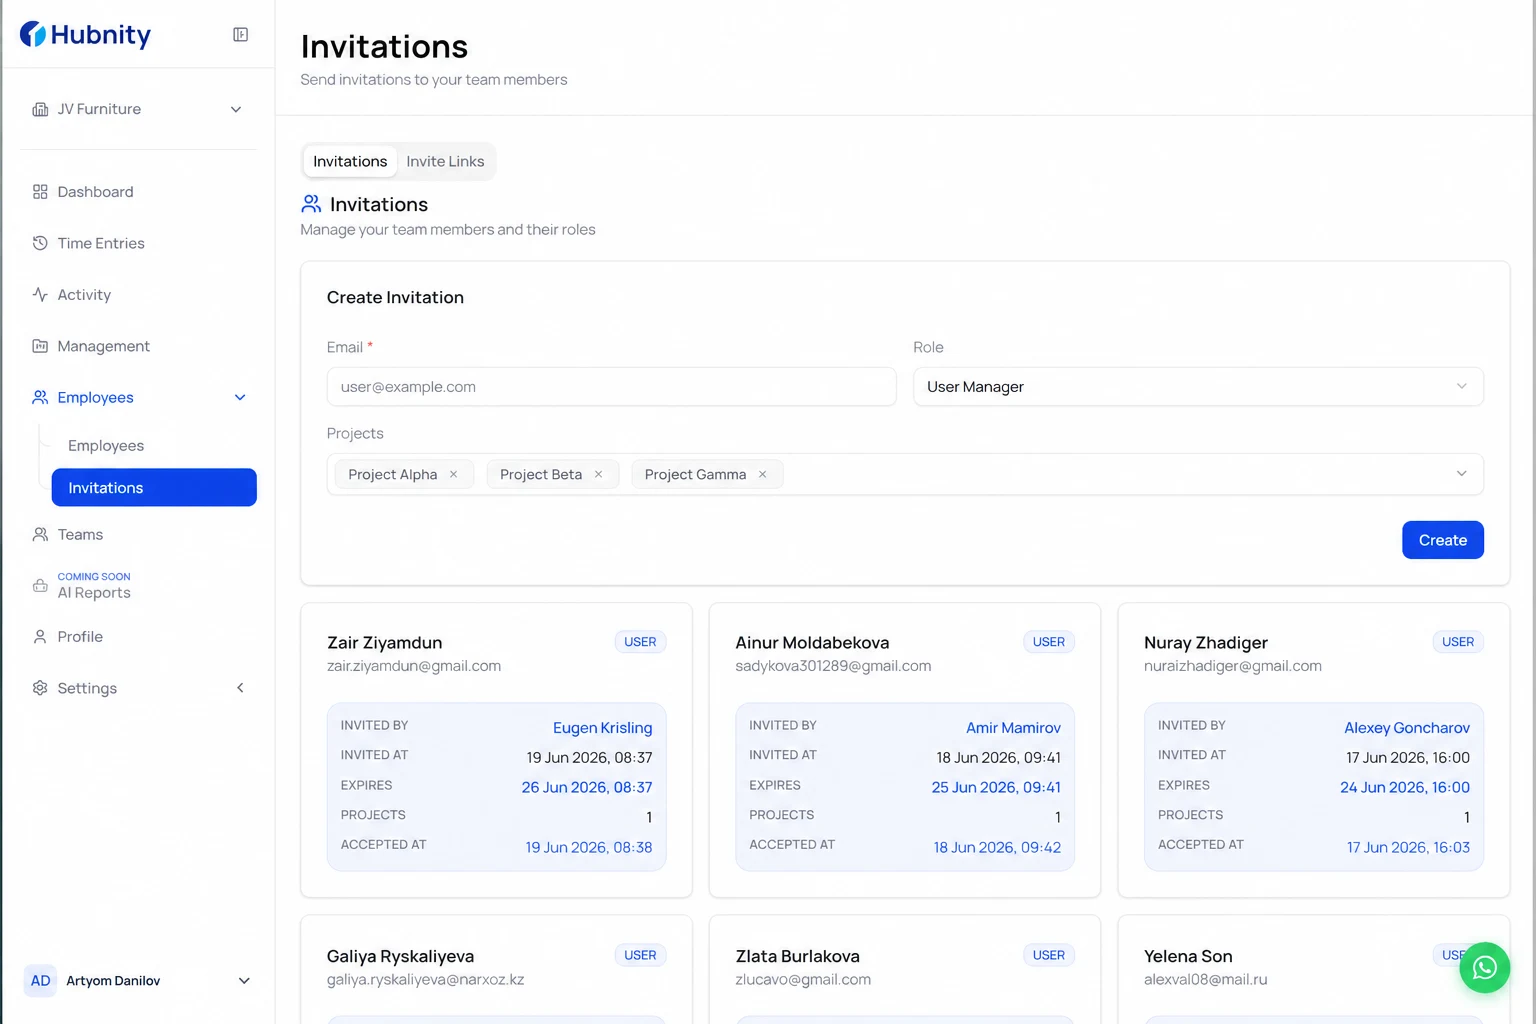Click Zlata Burlakova's USER role badge
The height and width of the screenshot is (1024, 1536).
(x=1049, y=955)
